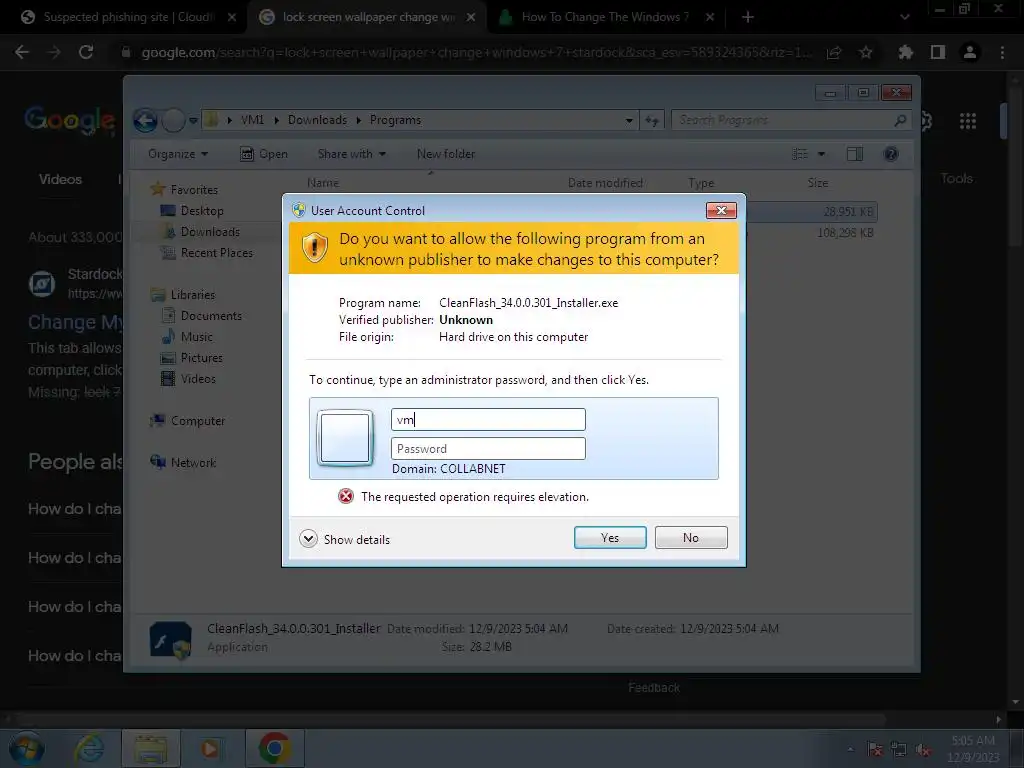1024x768 pixels.
Task: Open Explorer address bar history dropdown
Action: [x=629, y=120]
